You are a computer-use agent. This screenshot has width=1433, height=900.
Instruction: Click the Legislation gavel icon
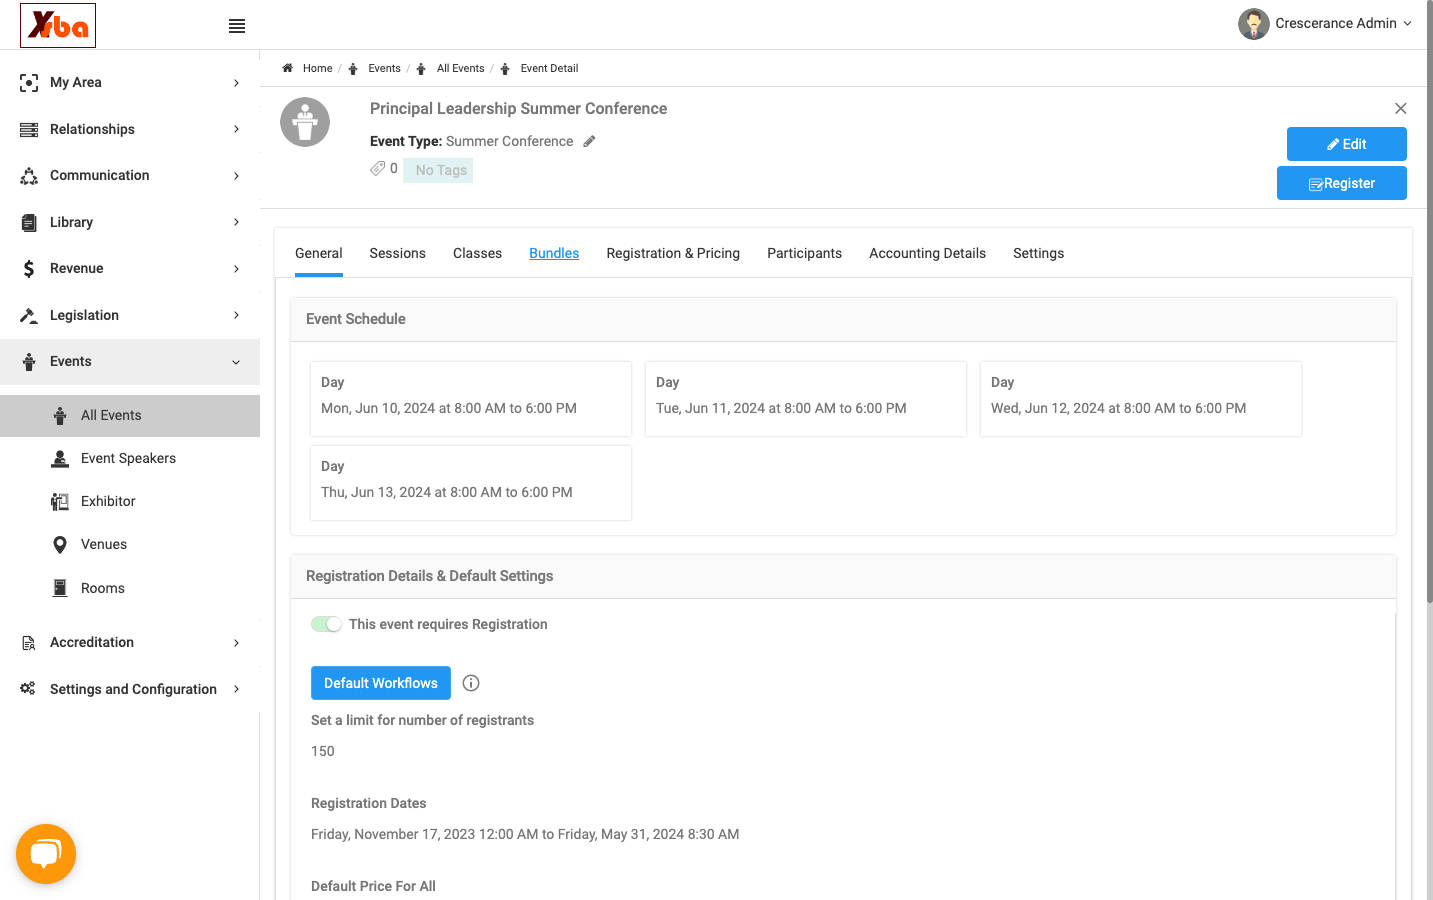(x=29, y=315)
